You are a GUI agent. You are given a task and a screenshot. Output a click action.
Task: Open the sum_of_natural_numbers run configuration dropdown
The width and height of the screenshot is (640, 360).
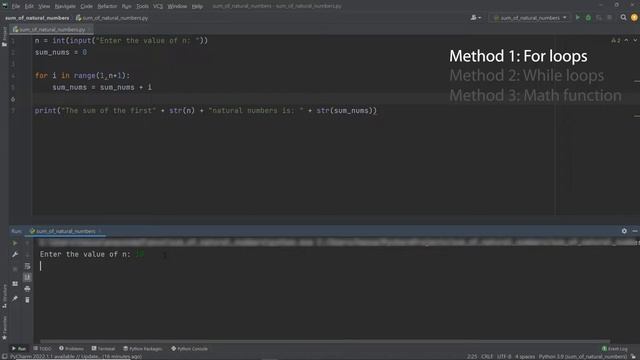click(530, 18)
